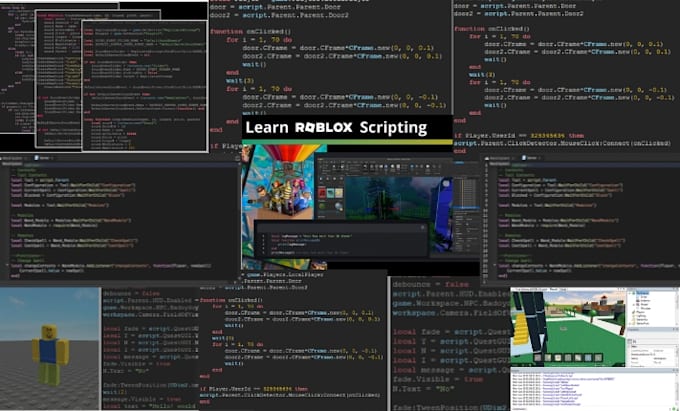
Task: Click the Roblox noob character preview
Action: pos(50,354)
